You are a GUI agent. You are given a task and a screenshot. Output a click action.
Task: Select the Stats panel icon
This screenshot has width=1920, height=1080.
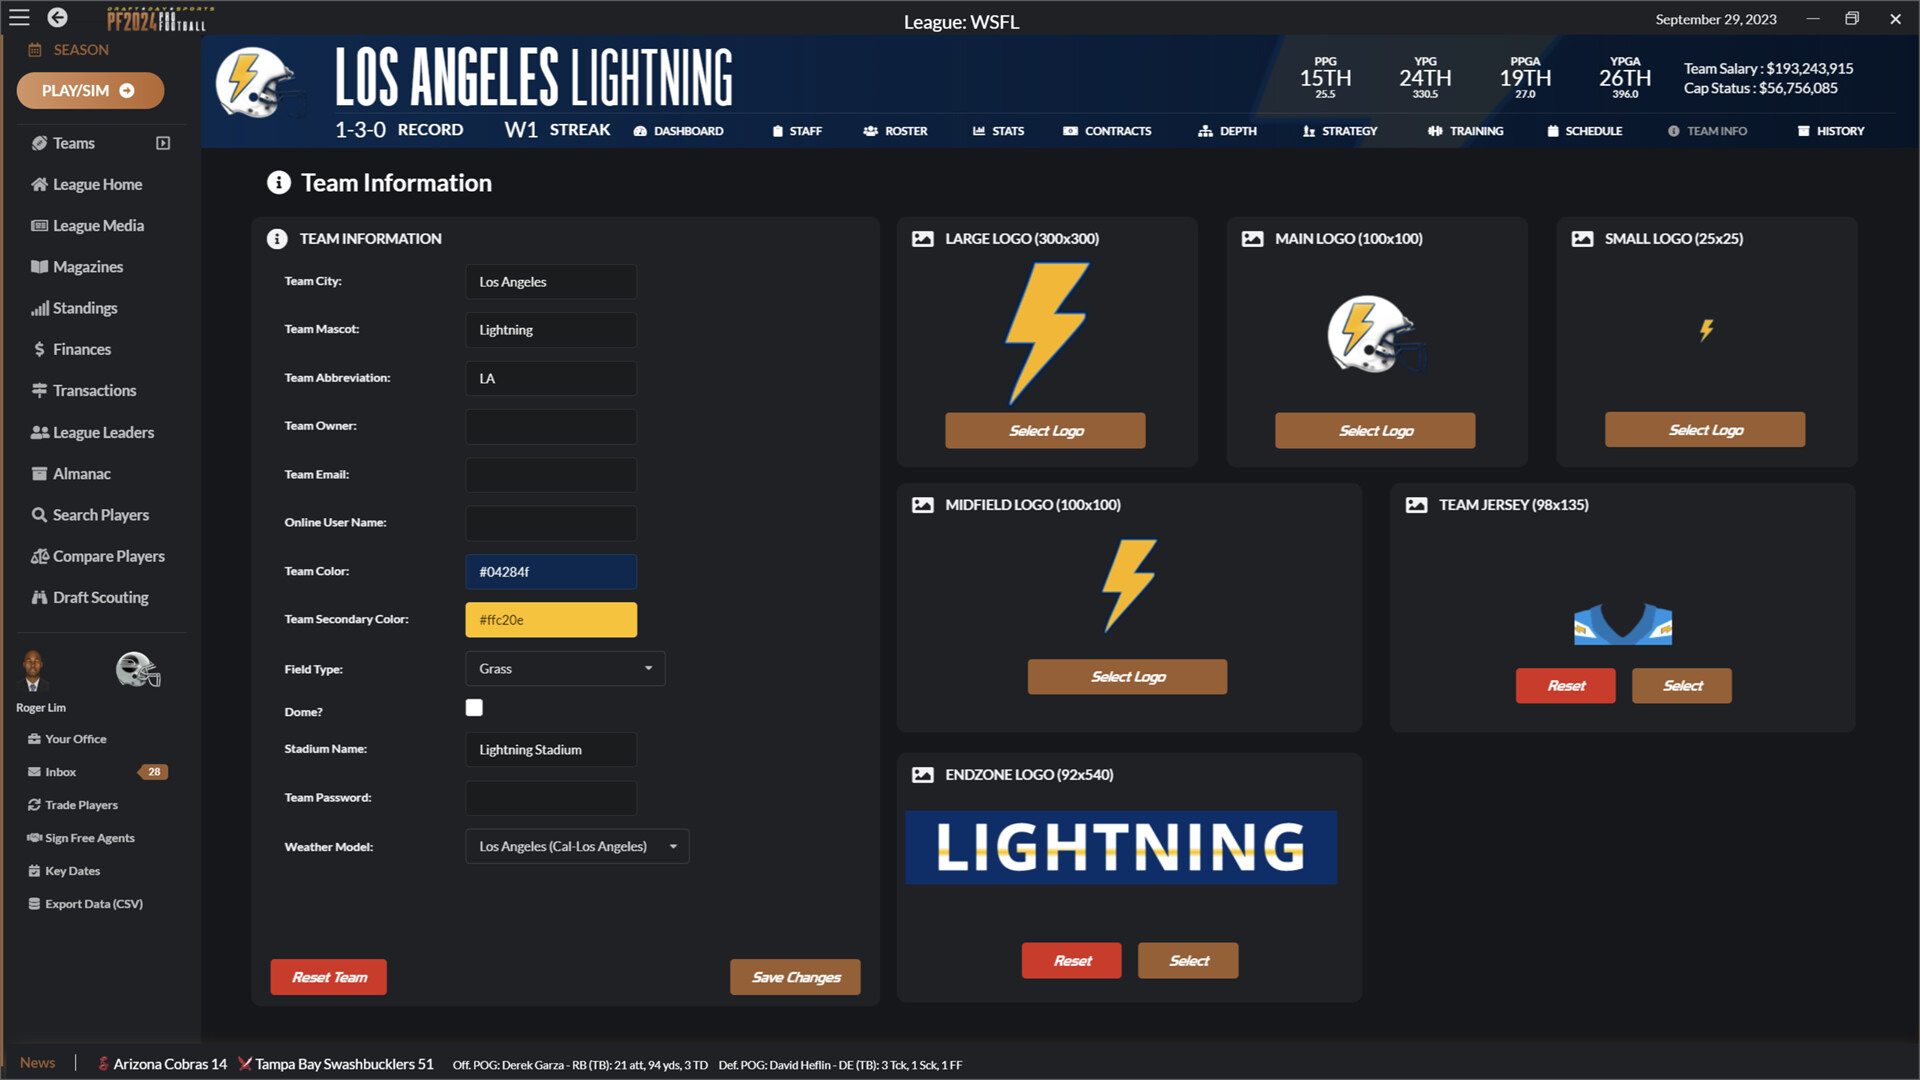pos(978,131)
